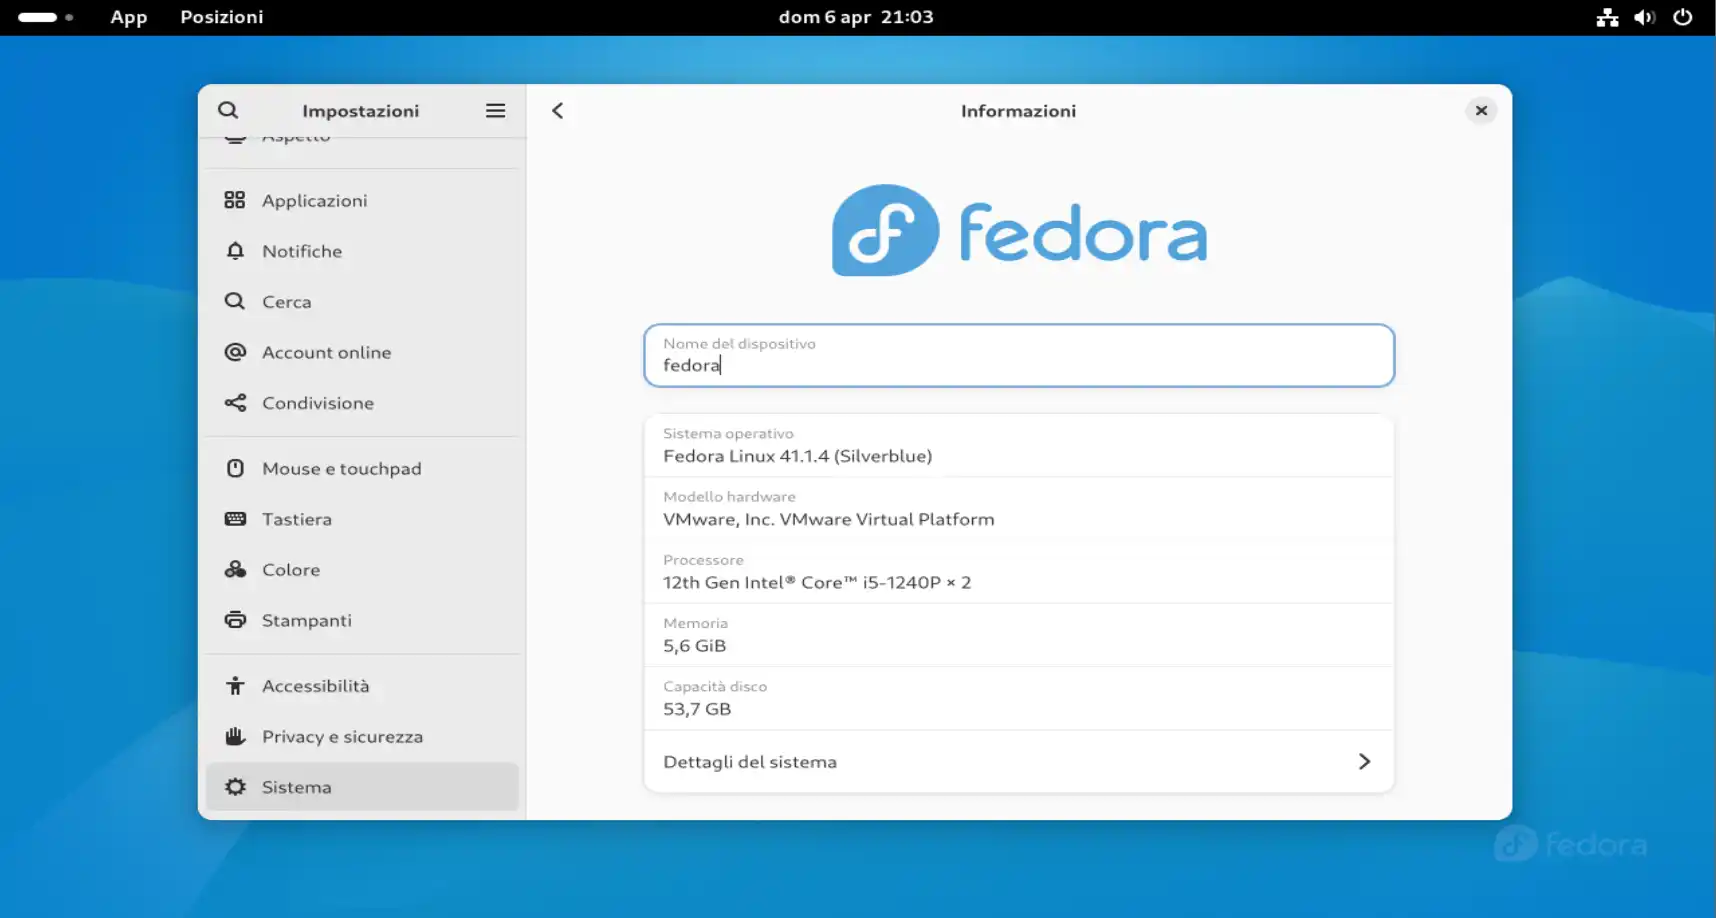Close the Informazioni settings window

coord(1481,110)
